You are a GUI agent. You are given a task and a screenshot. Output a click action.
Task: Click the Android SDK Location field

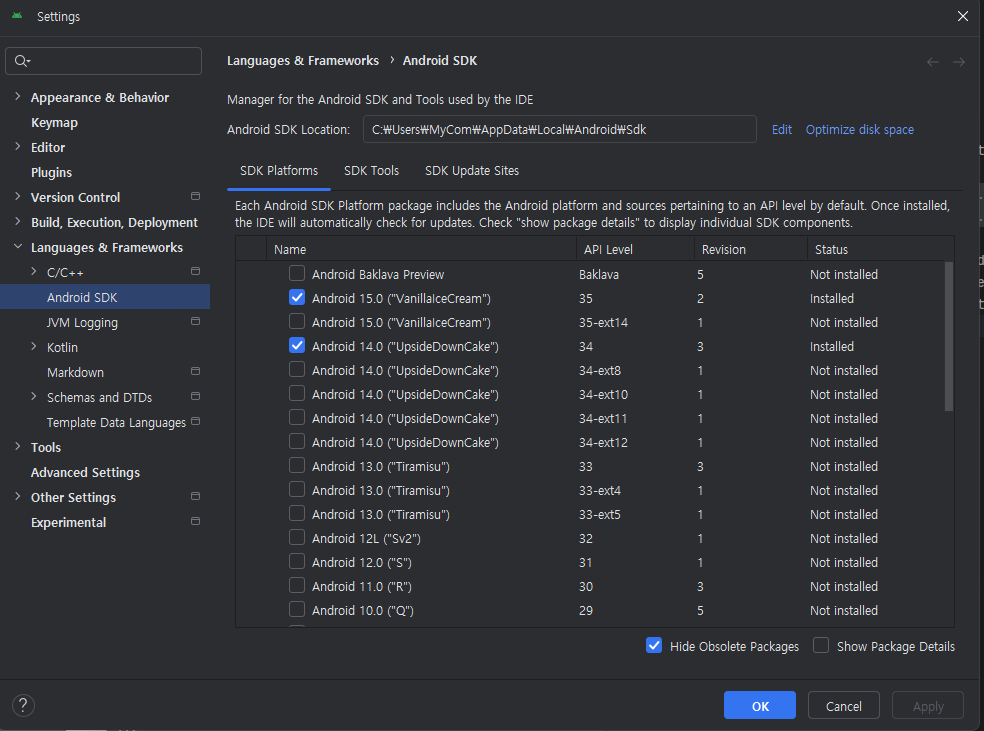click(x=559, y=129)
